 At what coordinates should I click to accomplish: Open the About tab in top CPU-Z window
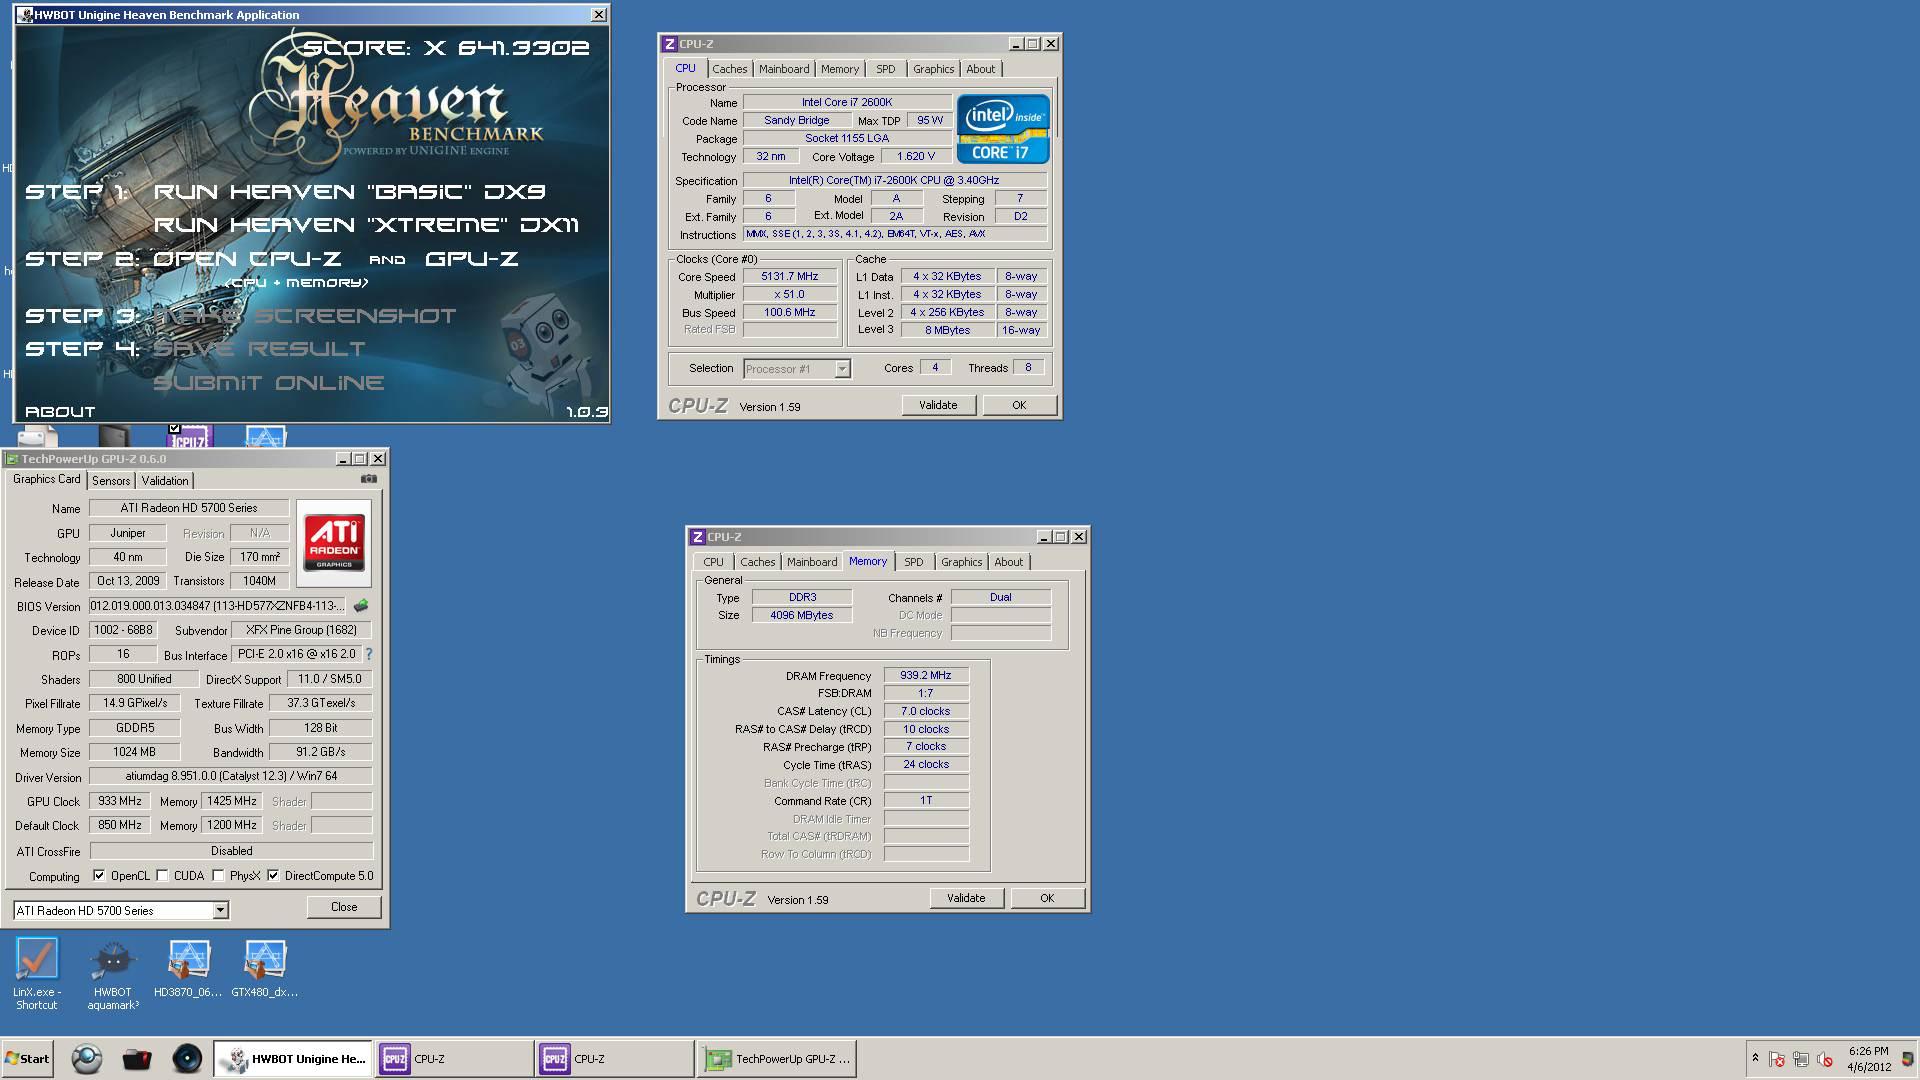(x=980, y=69)
